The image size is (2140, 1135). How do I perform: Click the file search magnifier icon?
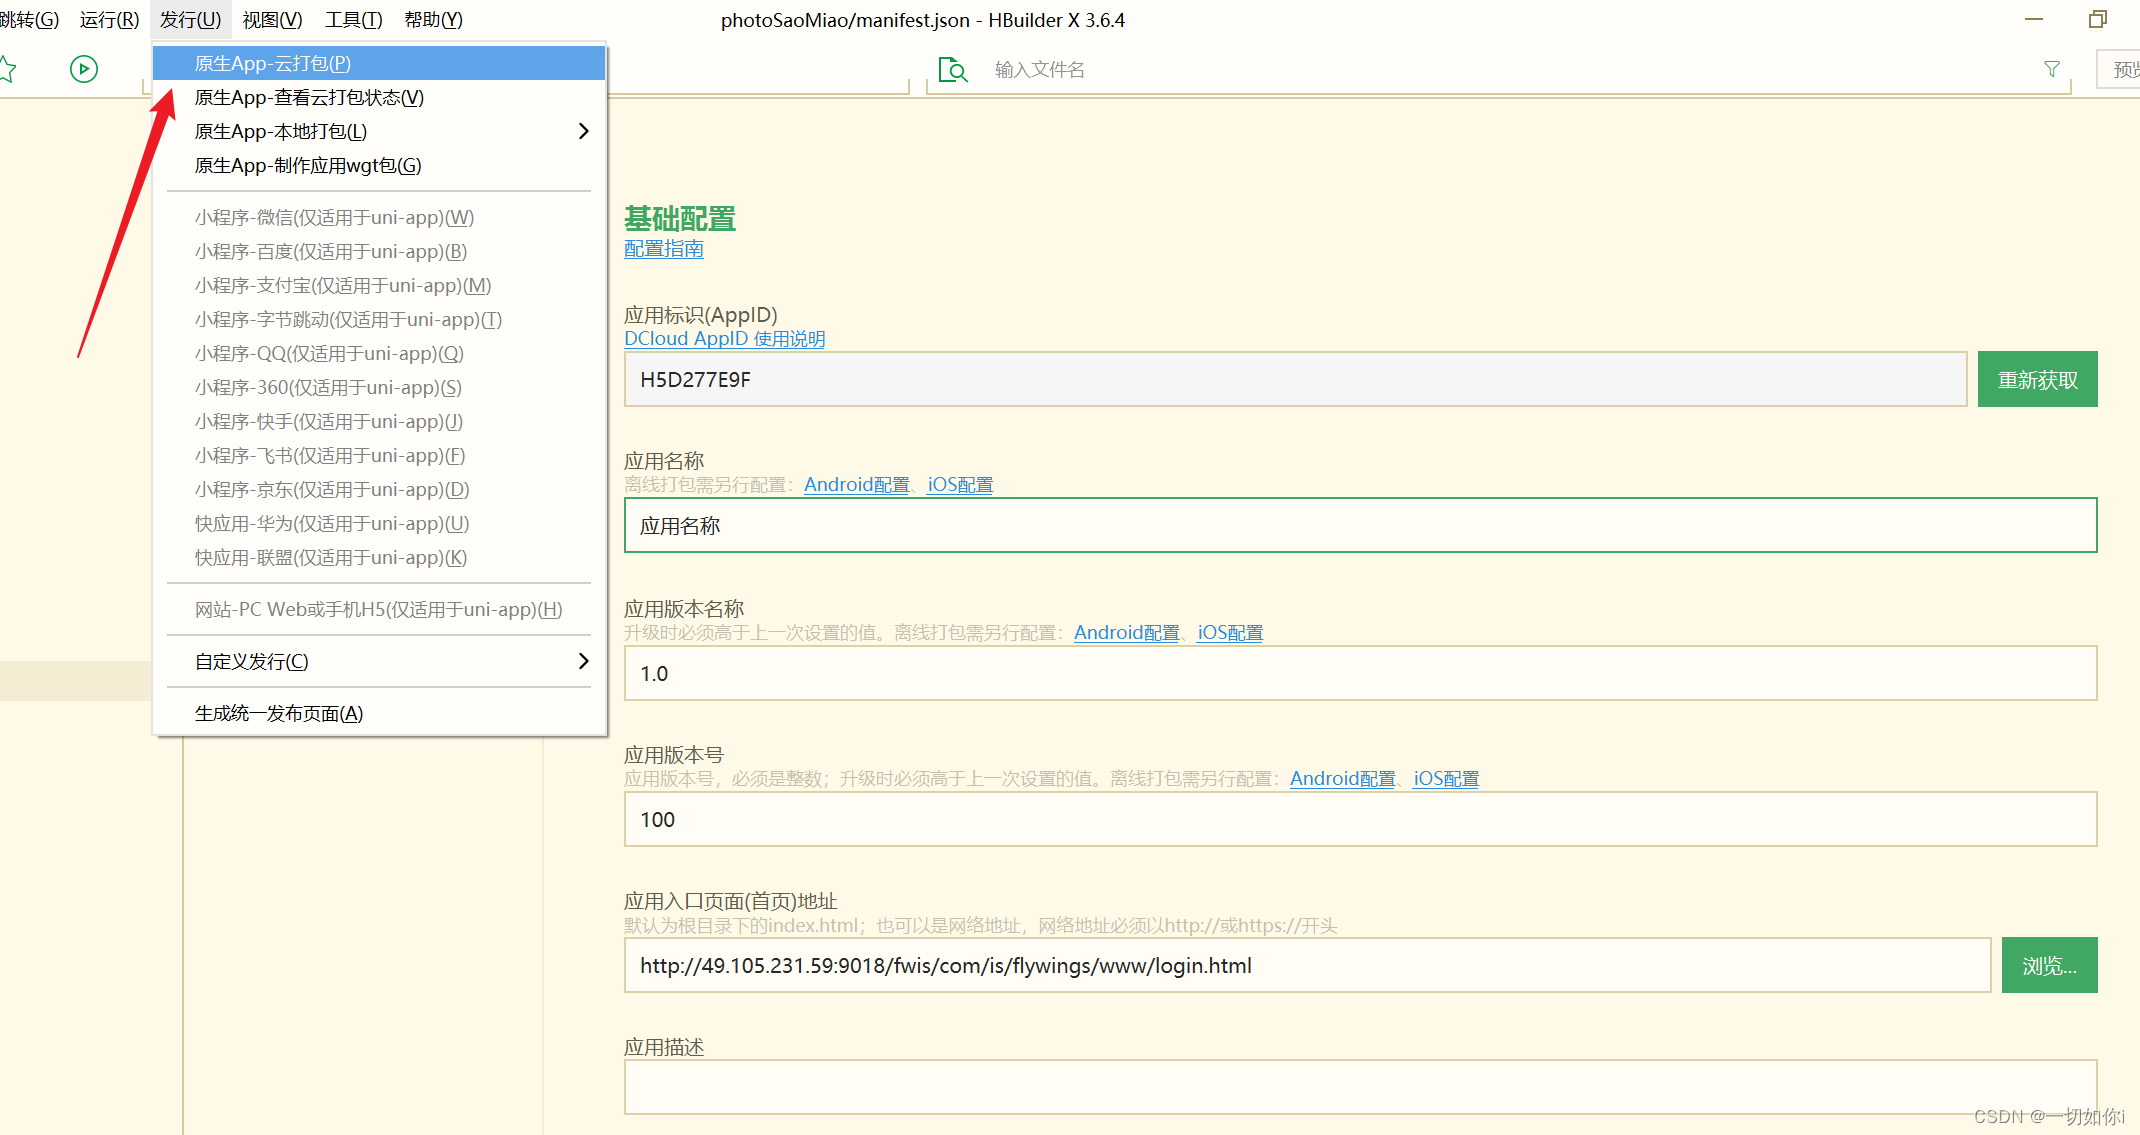(953, 70)
